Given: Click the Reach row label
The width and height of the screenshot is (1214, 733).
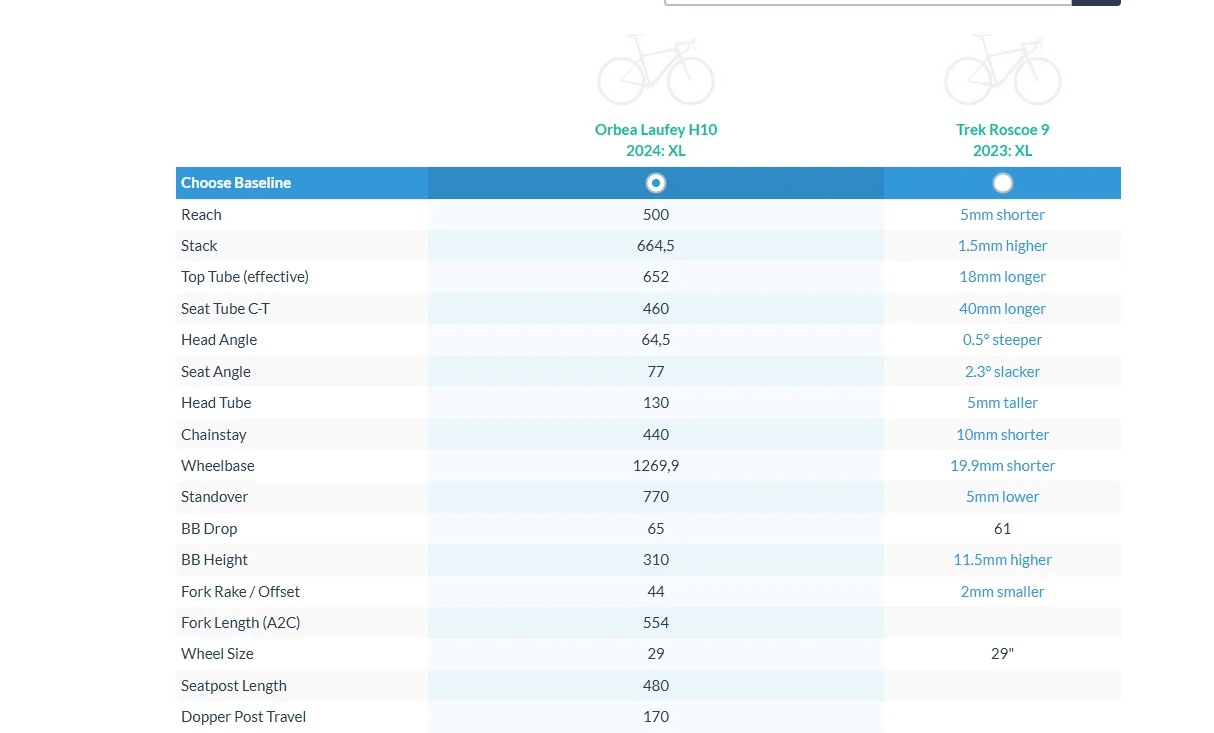Looking at the screenshot, I should (201, 215).
